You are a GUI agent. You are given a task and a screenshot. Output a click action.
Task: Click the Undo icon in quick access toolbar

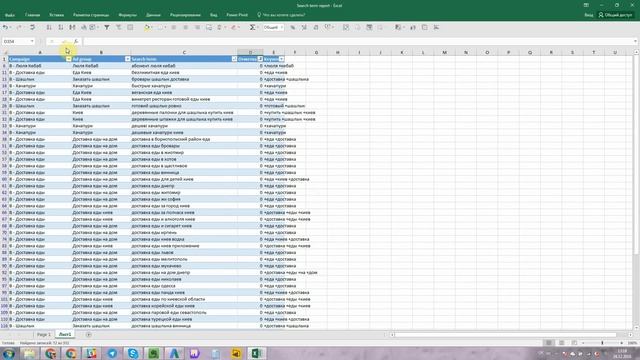tap(5, 27)
